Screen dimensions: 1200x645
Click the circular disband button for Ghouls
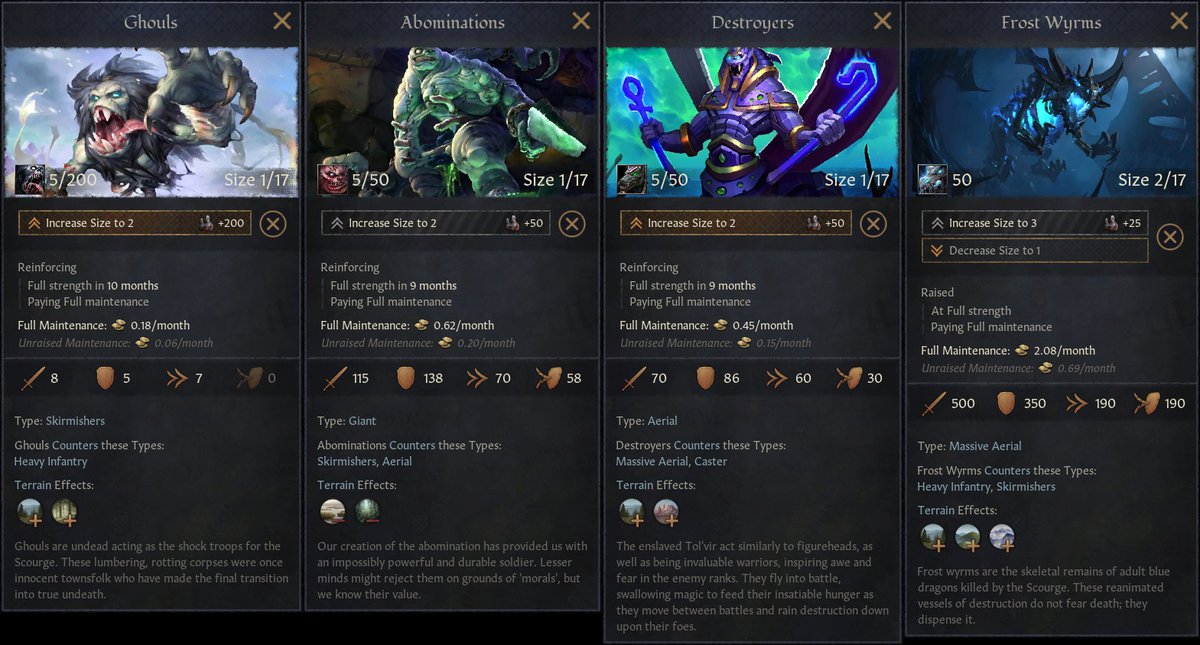coord(273,223)
